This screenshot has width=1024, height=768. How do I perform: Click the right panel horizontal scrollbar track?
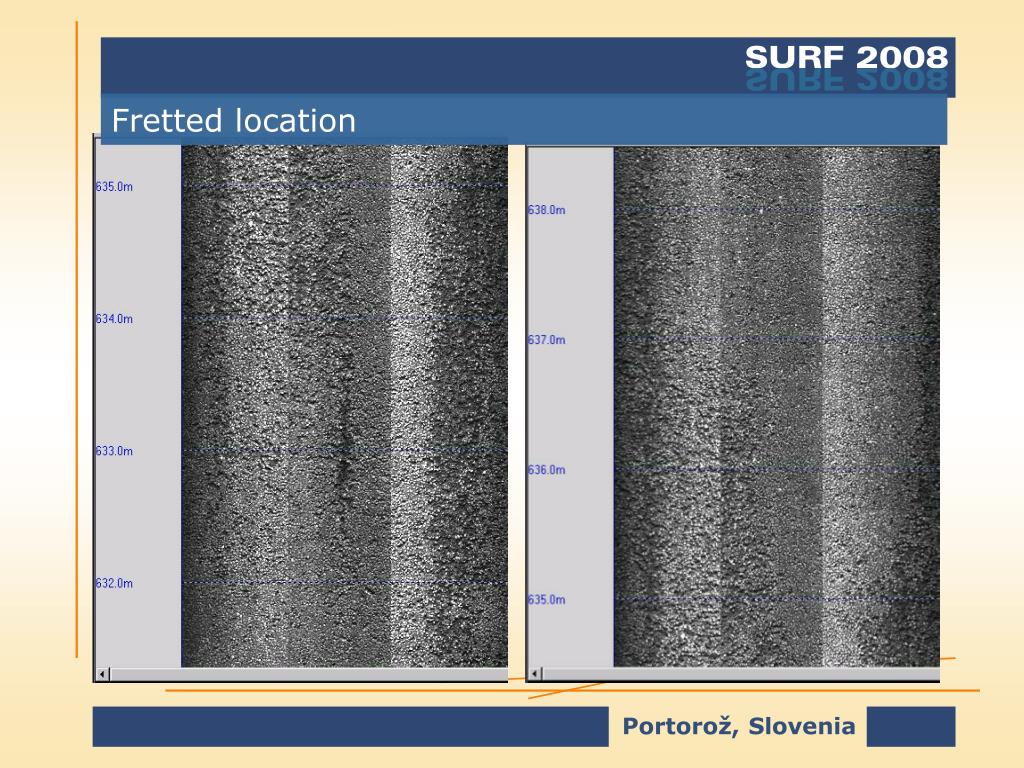point(741,673)
